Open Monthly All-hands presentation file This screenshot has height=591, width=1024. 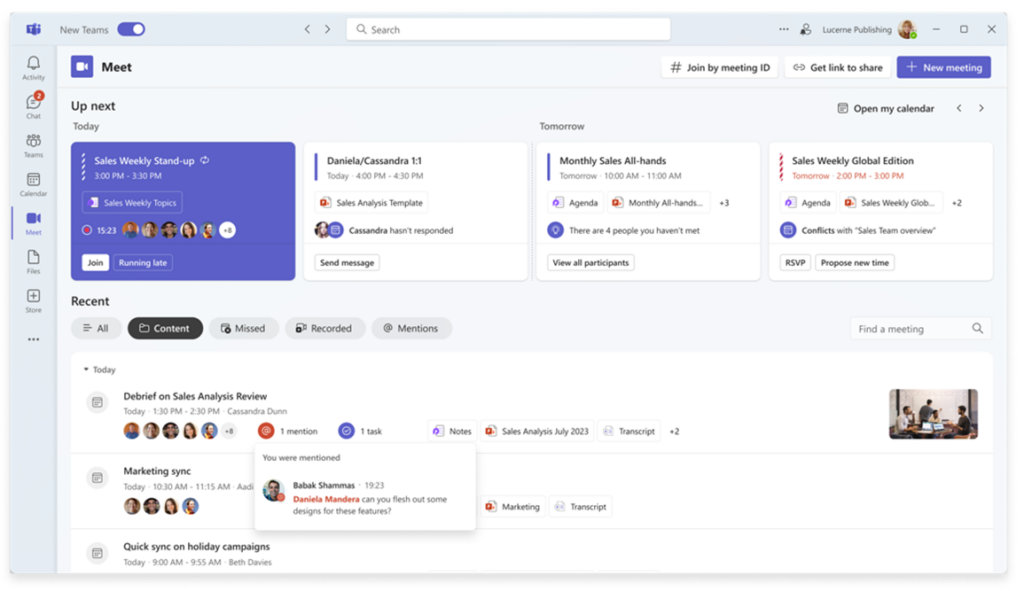[x=658, y=202]
